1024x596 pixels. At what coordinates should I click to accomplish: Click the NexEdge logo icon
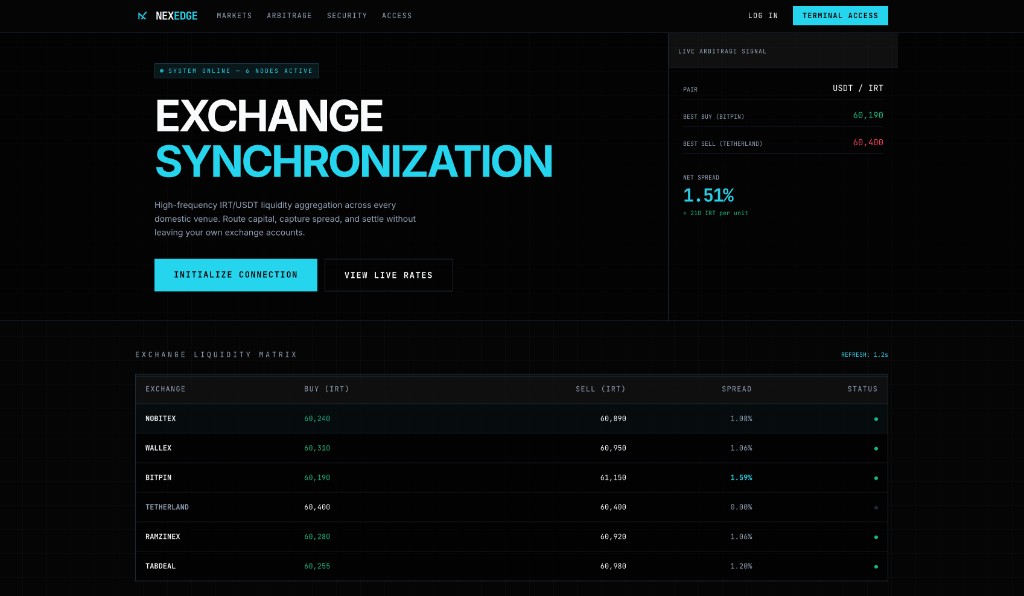tap(142, 16)
